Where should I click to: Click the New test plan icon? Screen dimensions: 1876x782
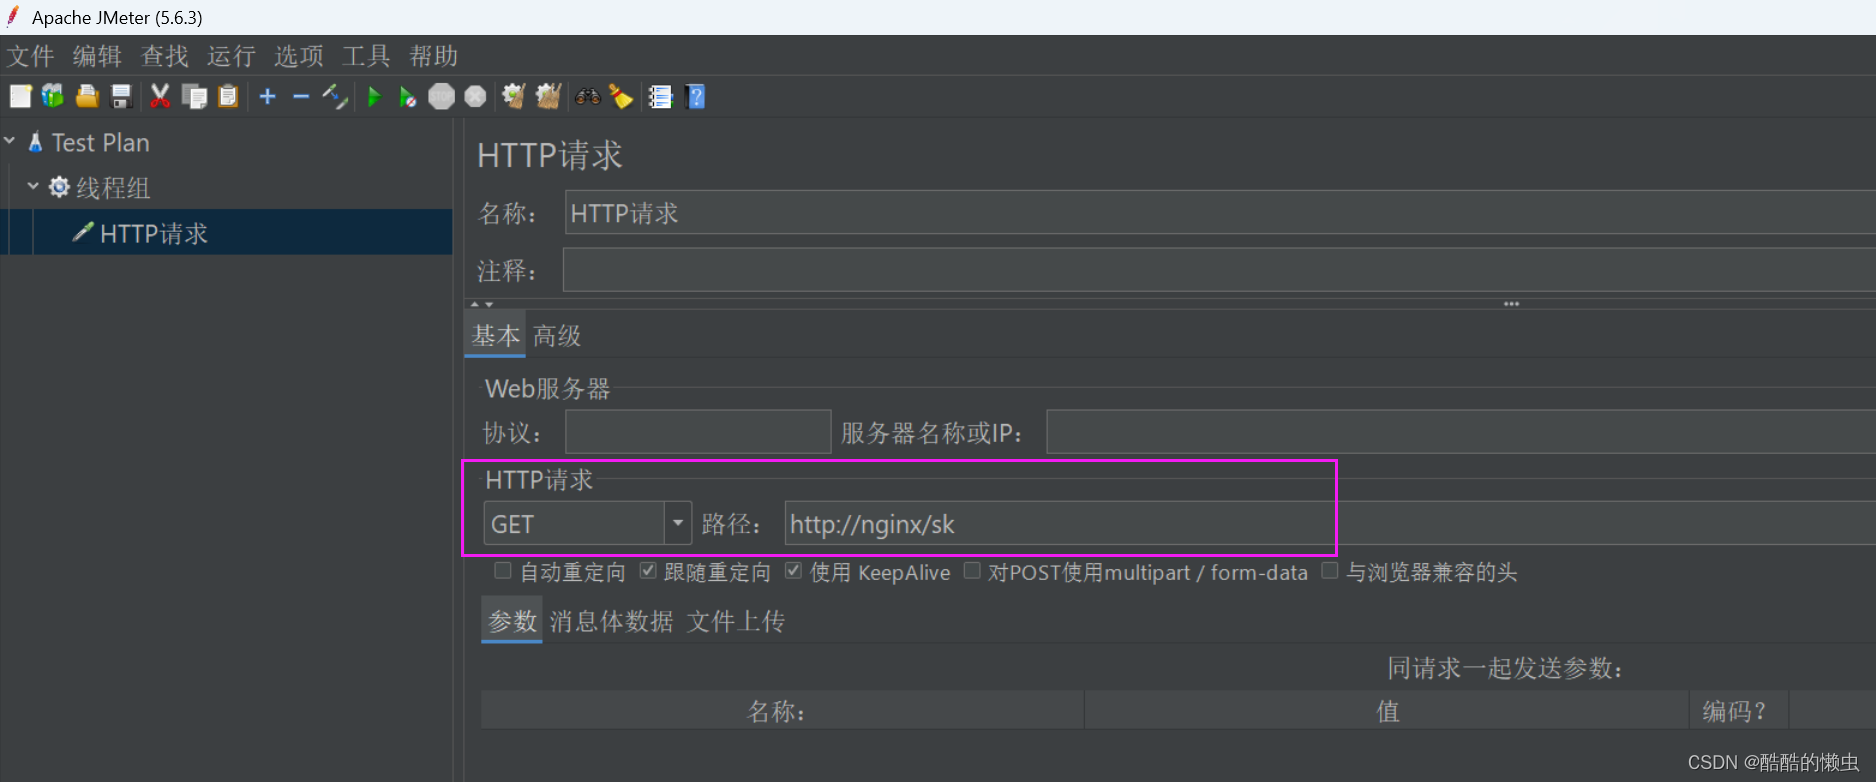20,96
